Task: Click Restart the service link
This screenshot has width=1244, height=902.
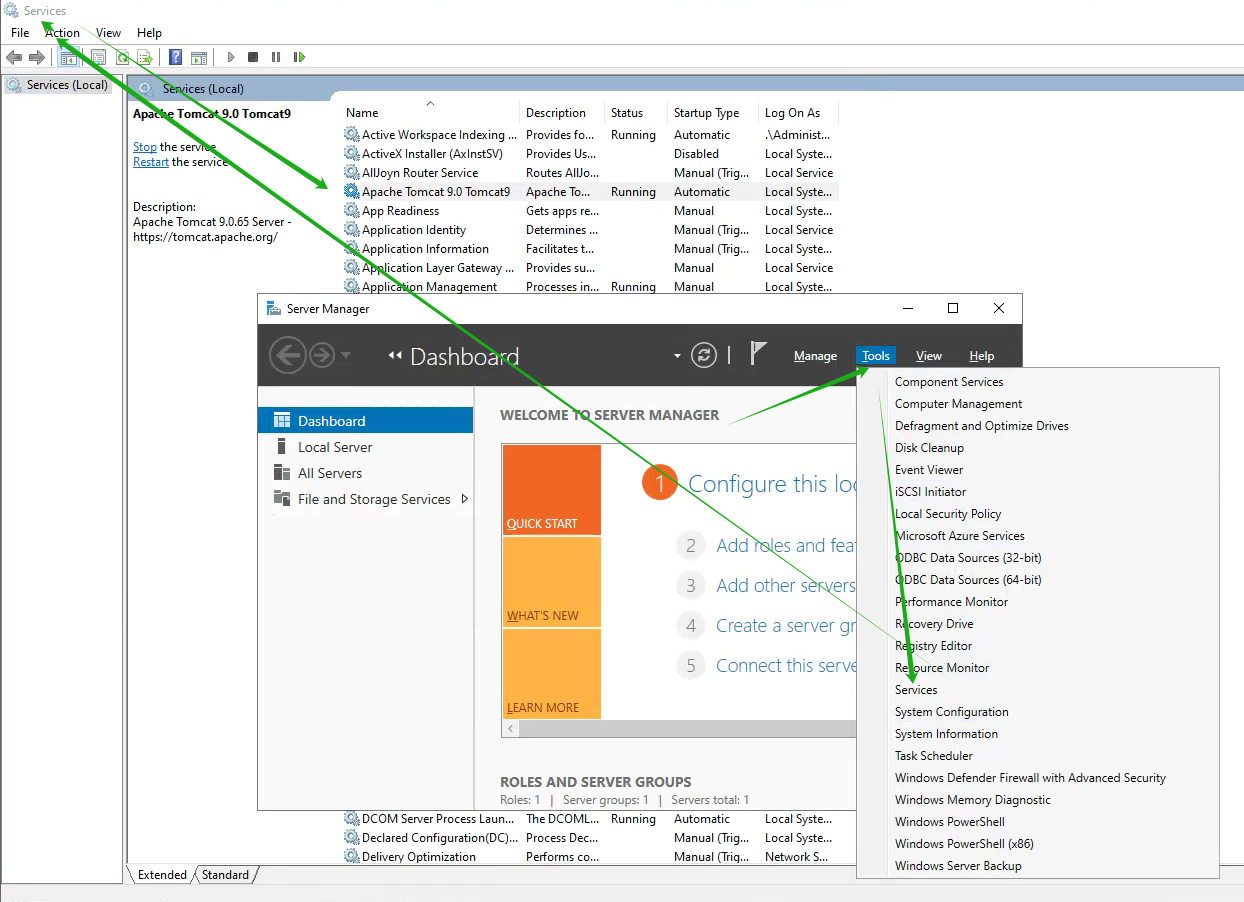Action: point(151,162)
